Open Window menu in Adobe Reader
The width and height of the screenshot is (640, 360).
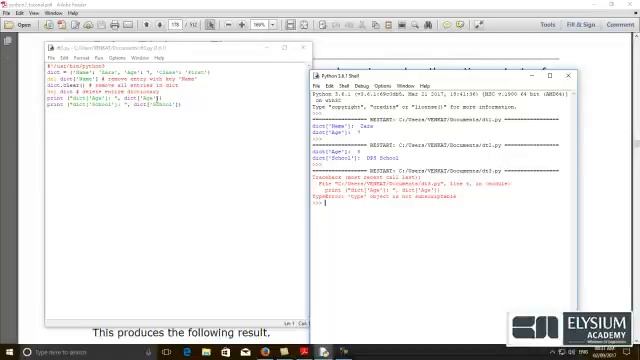[x=53, y=13]
